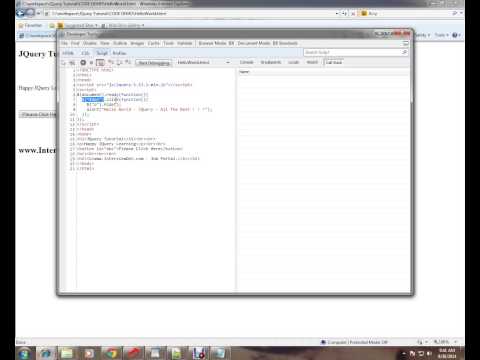The width and height of the screenshot is (480, 360).
Task: Open the Find menu in Developer Tools
Action: 75,43
